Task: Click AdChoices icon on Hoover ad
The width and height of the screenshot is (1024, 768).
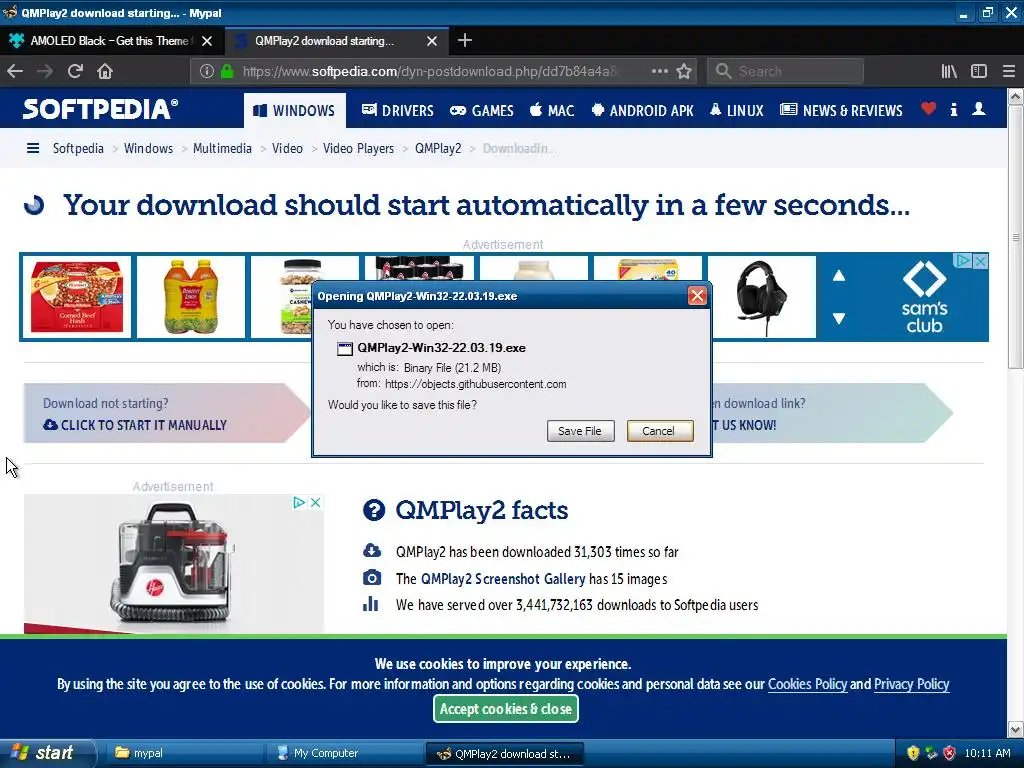Action: (x=298, y=502)
